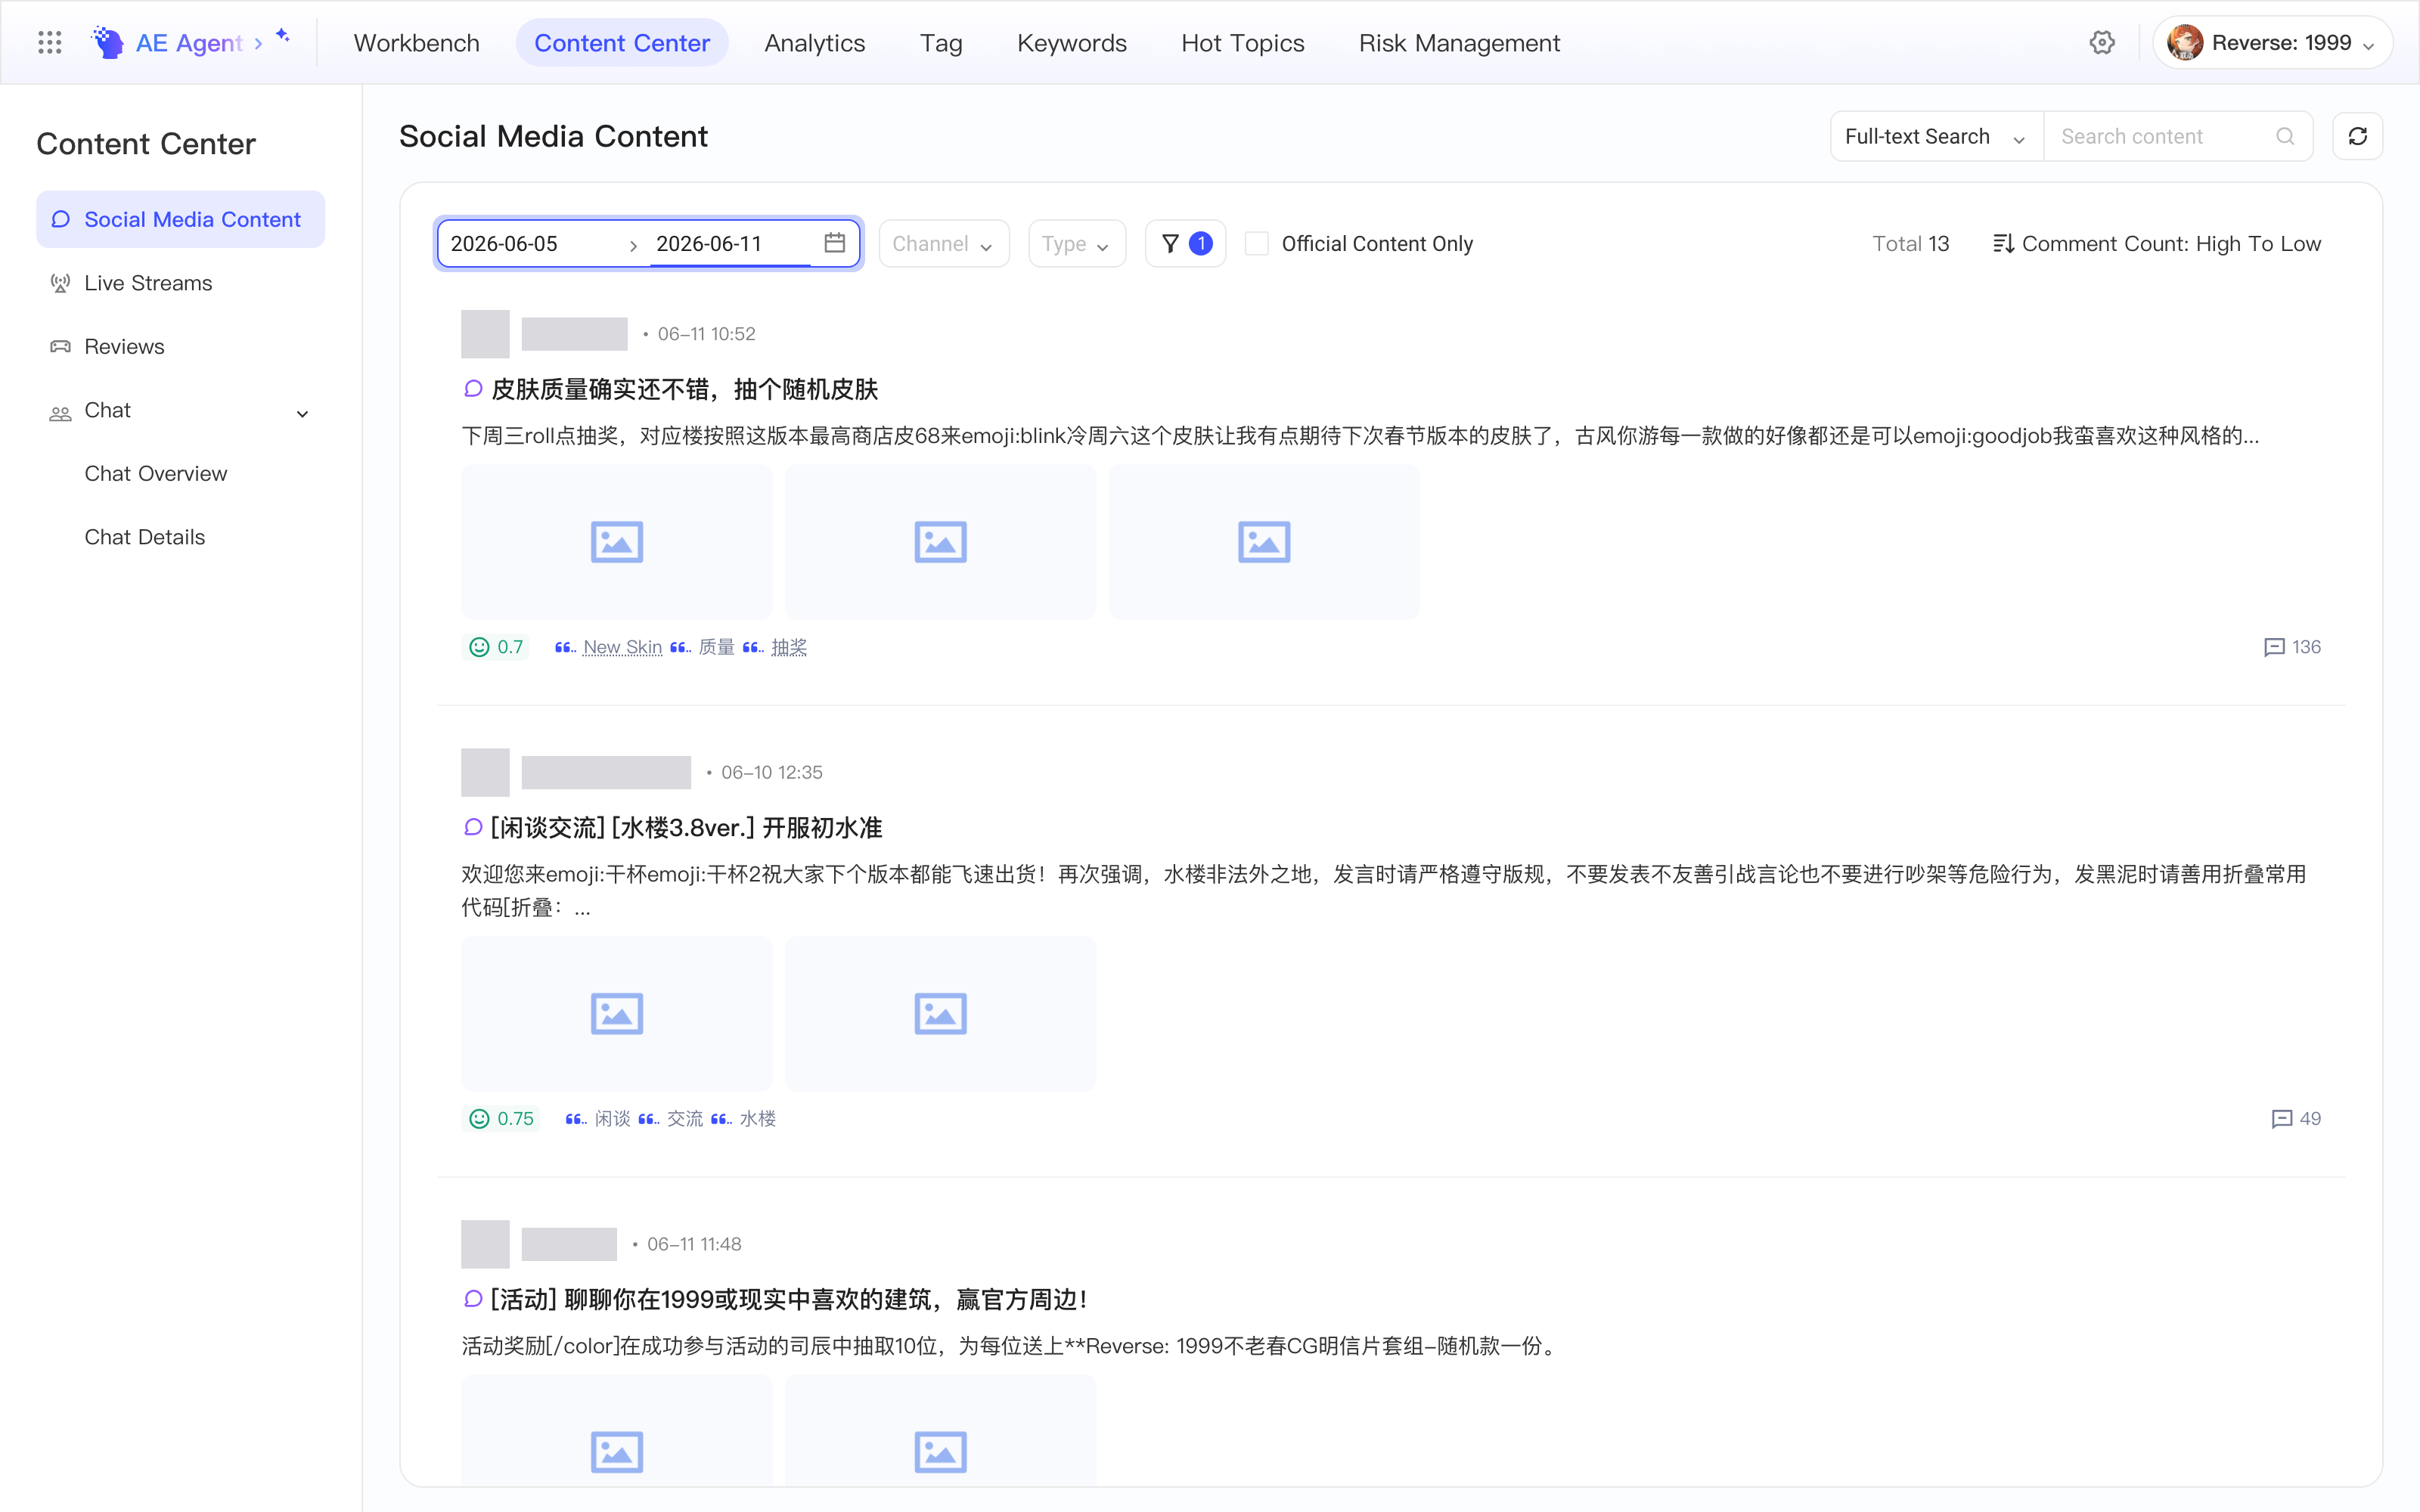Open the Channel dropdown
Viewport: 2420px width, 1512px height.
943,243
